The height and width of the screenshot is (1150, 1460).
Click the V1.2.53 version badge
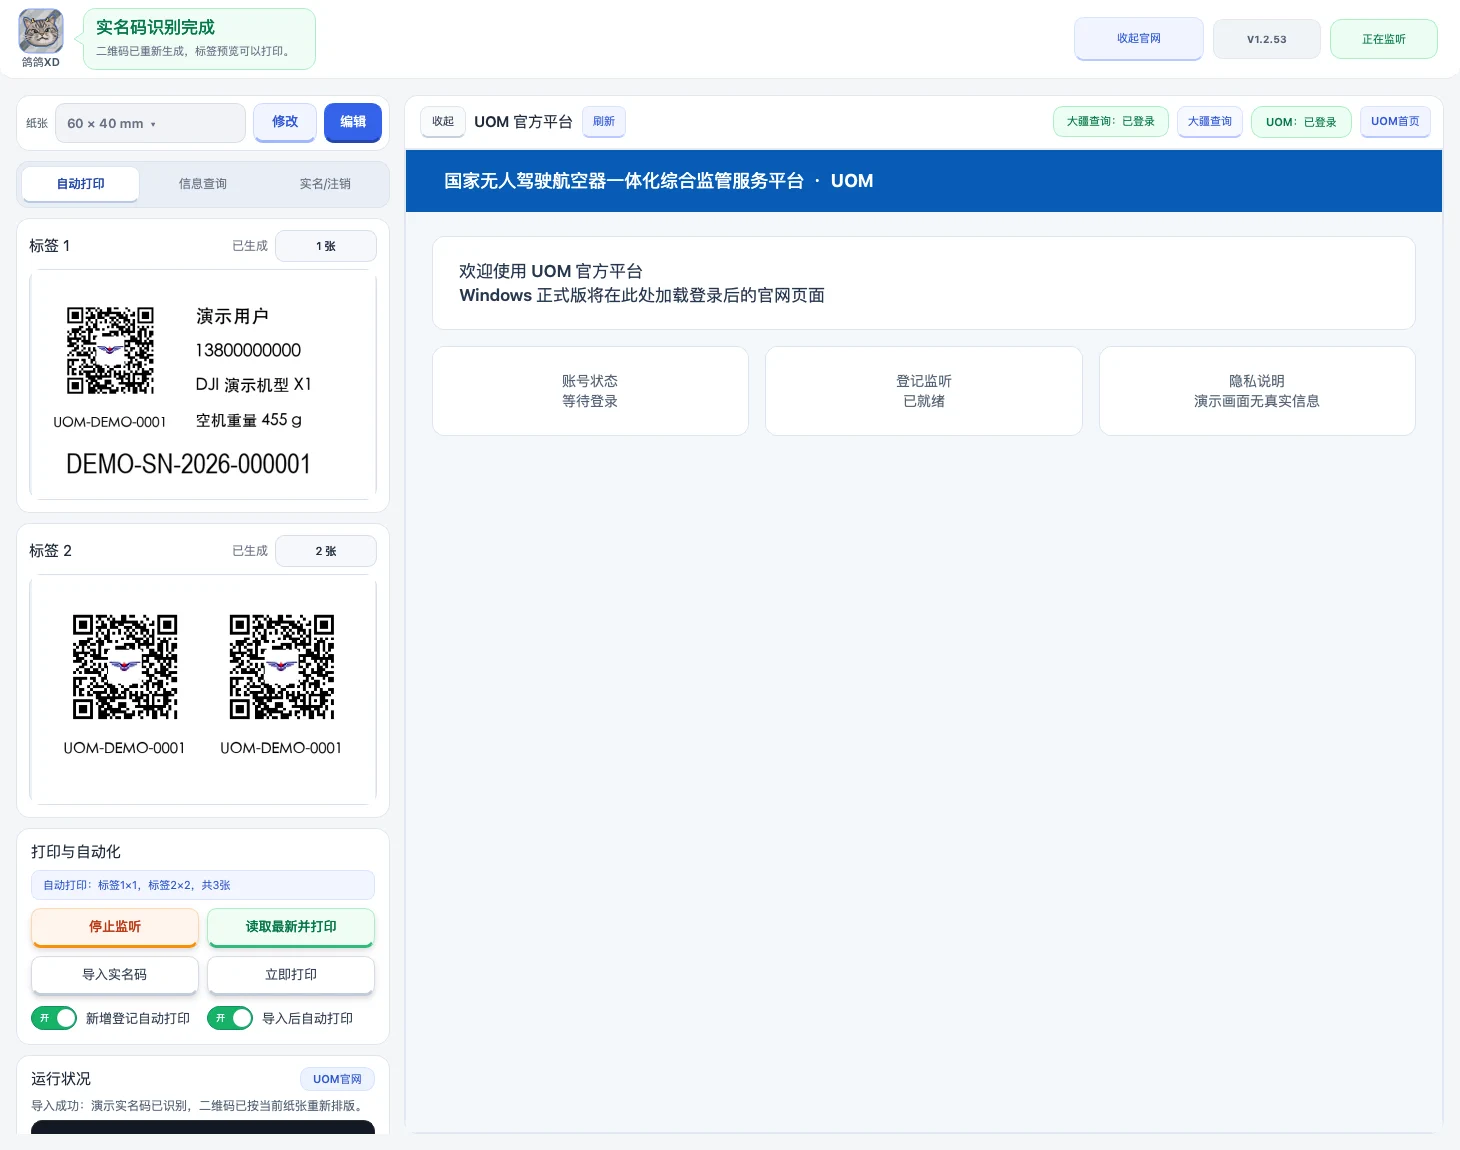(1267, 39)
